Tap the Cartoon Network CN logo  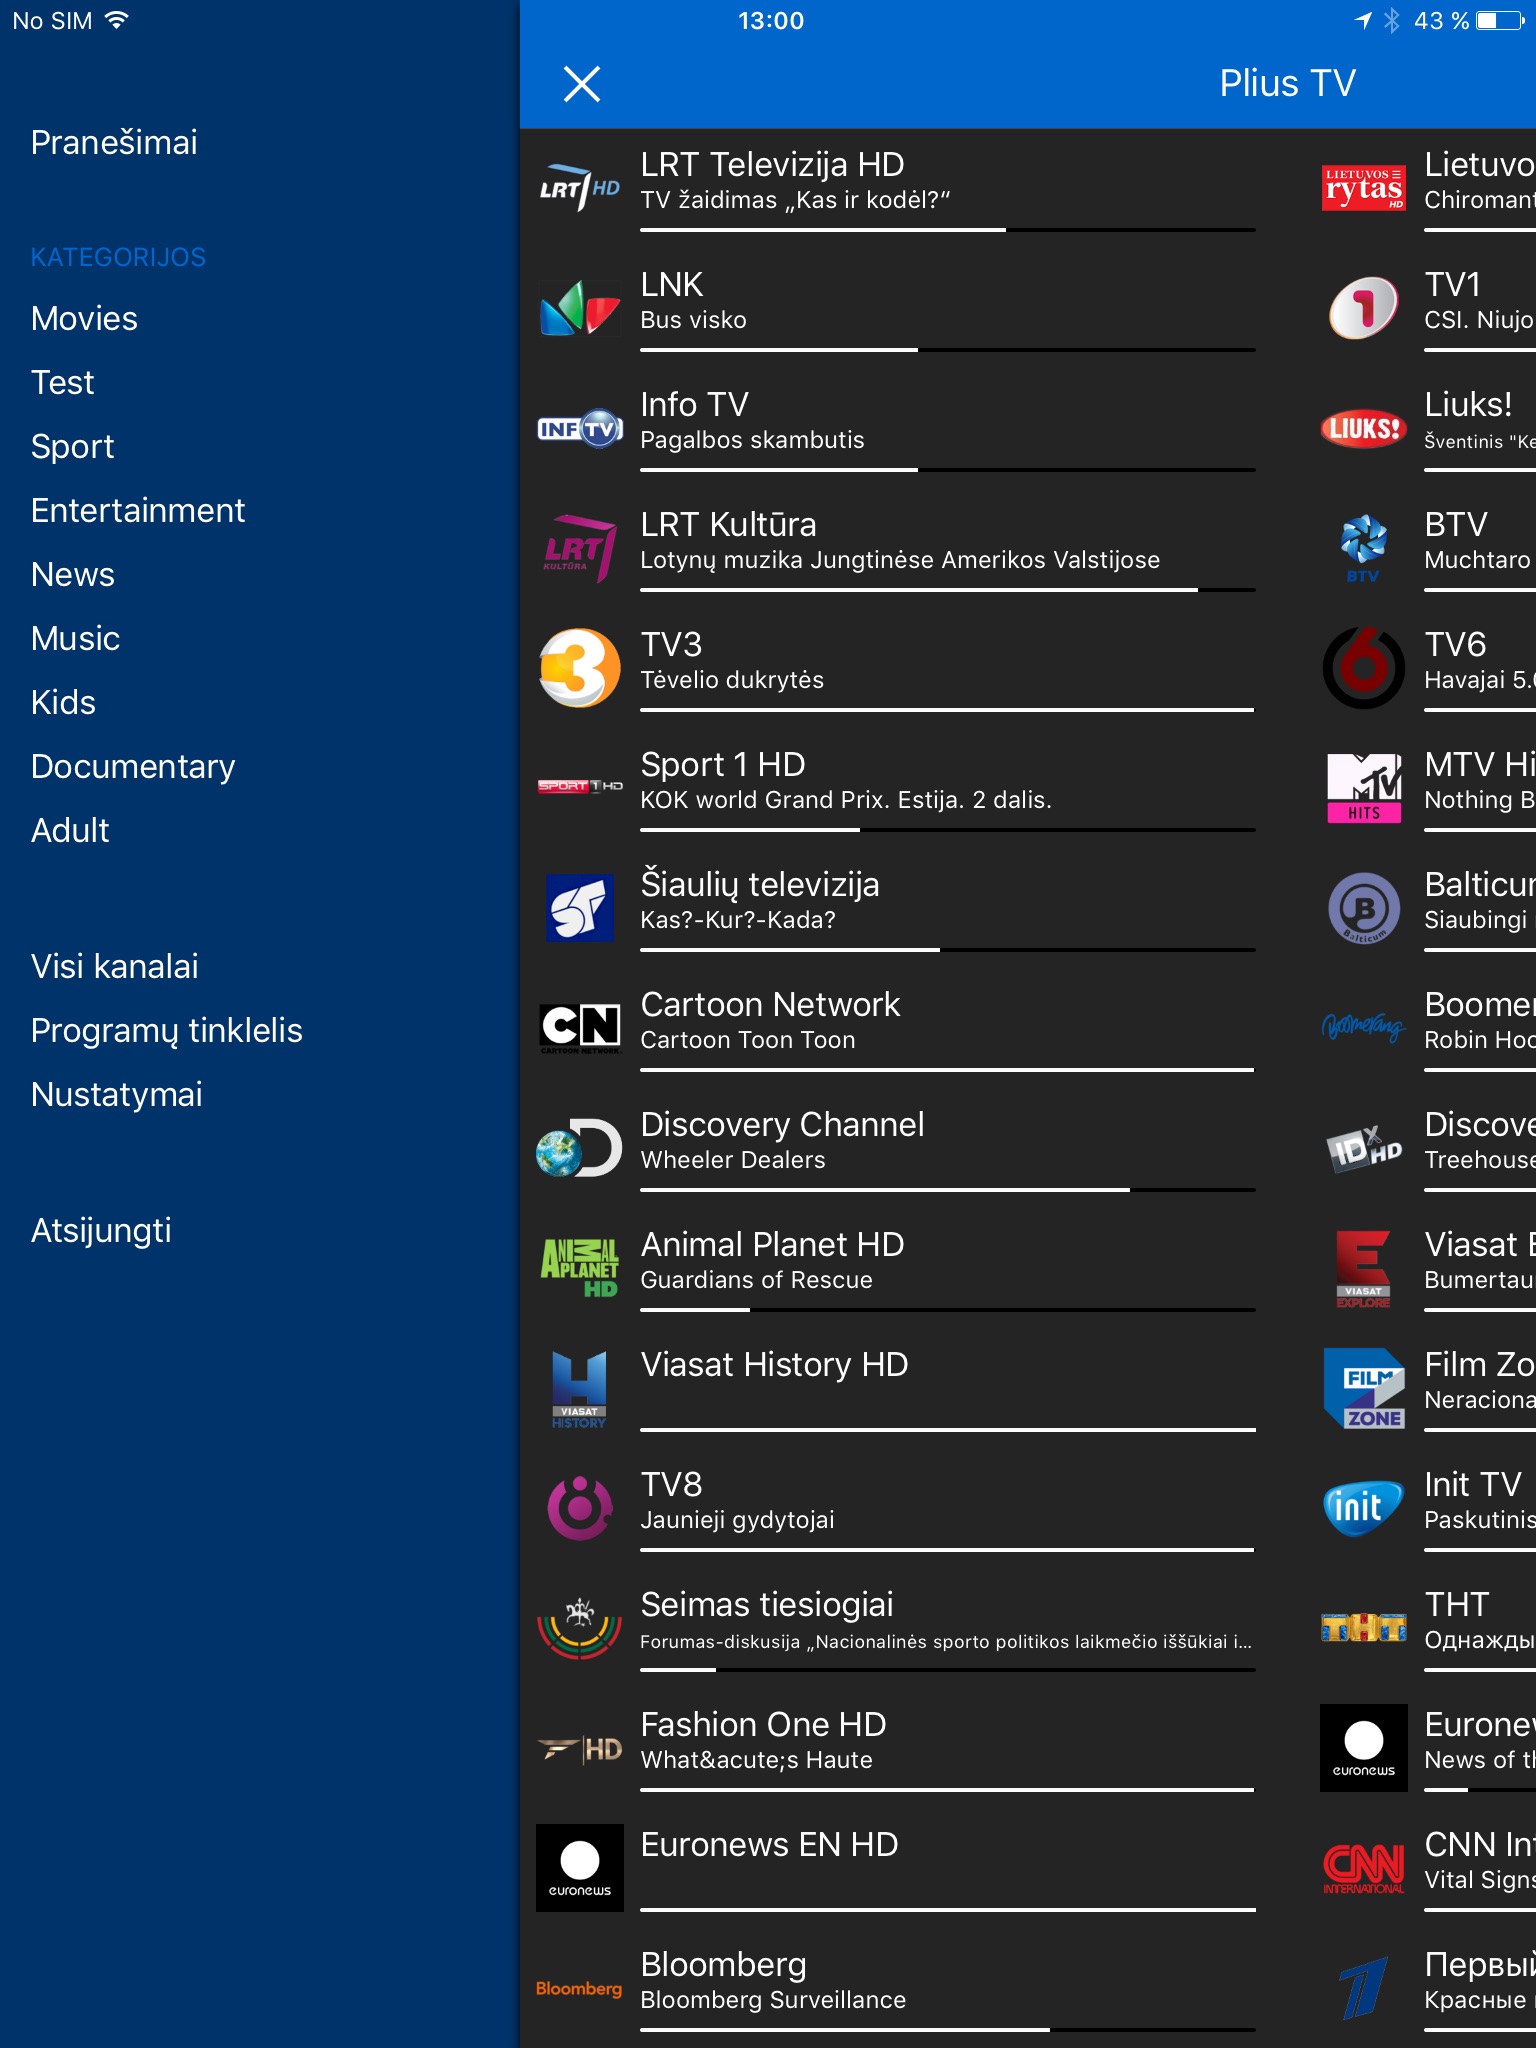pos(580,1028)
